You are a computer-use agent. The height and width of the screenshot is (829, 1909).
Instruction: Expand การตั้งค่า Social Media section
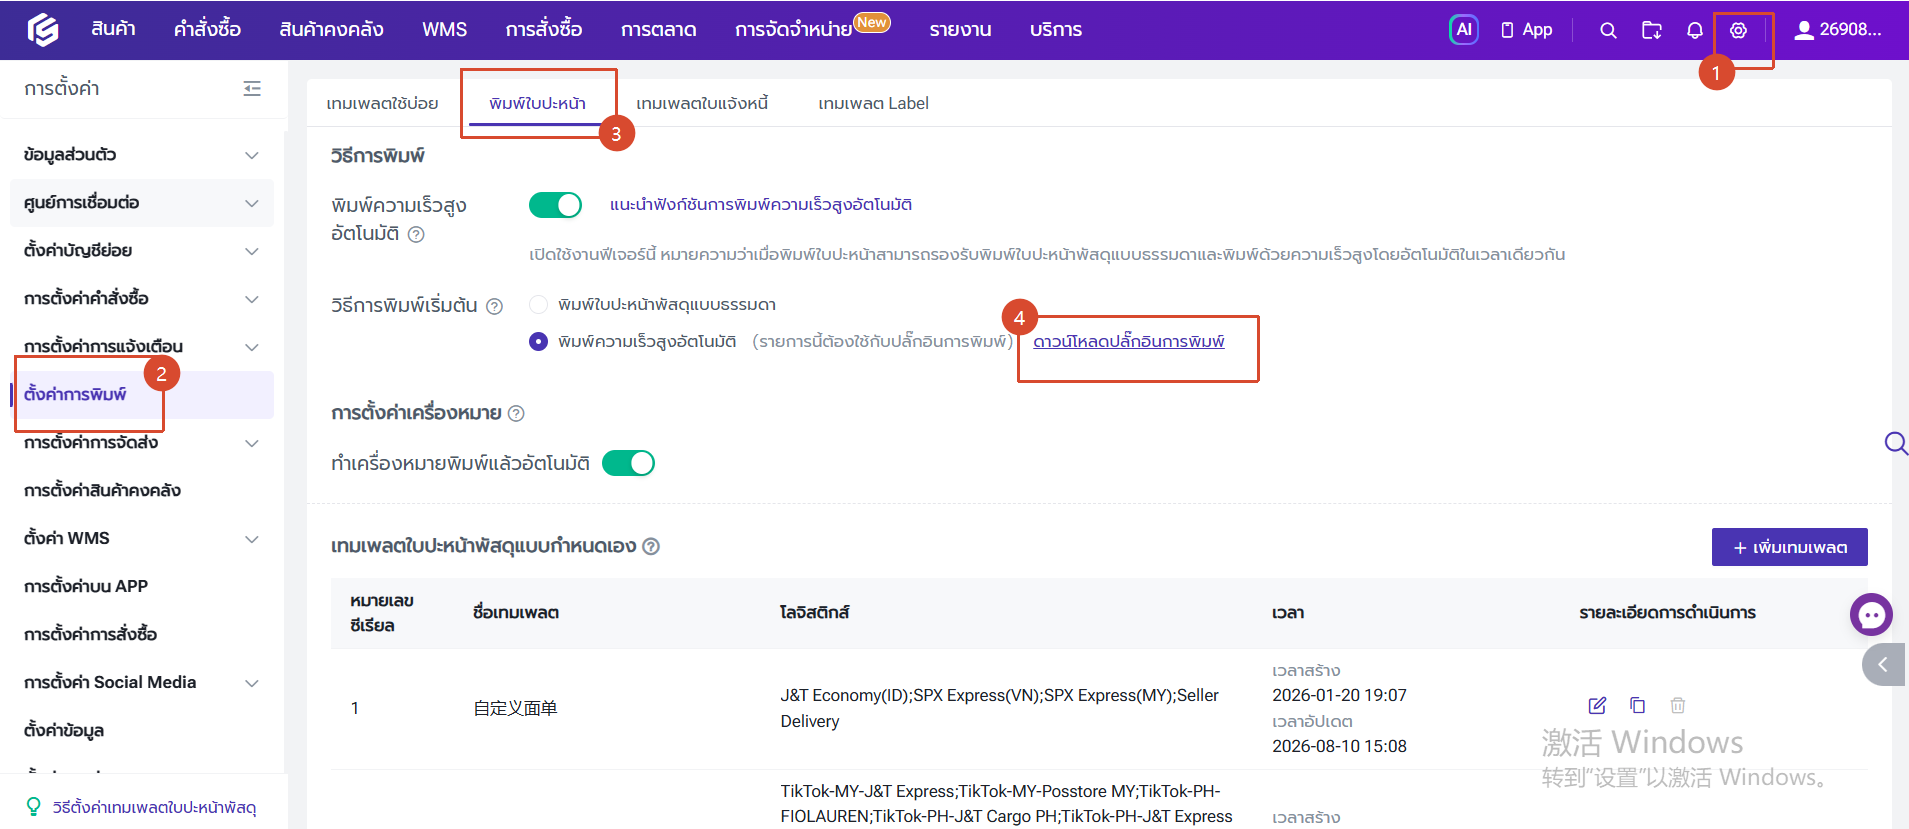pos(141,683)
